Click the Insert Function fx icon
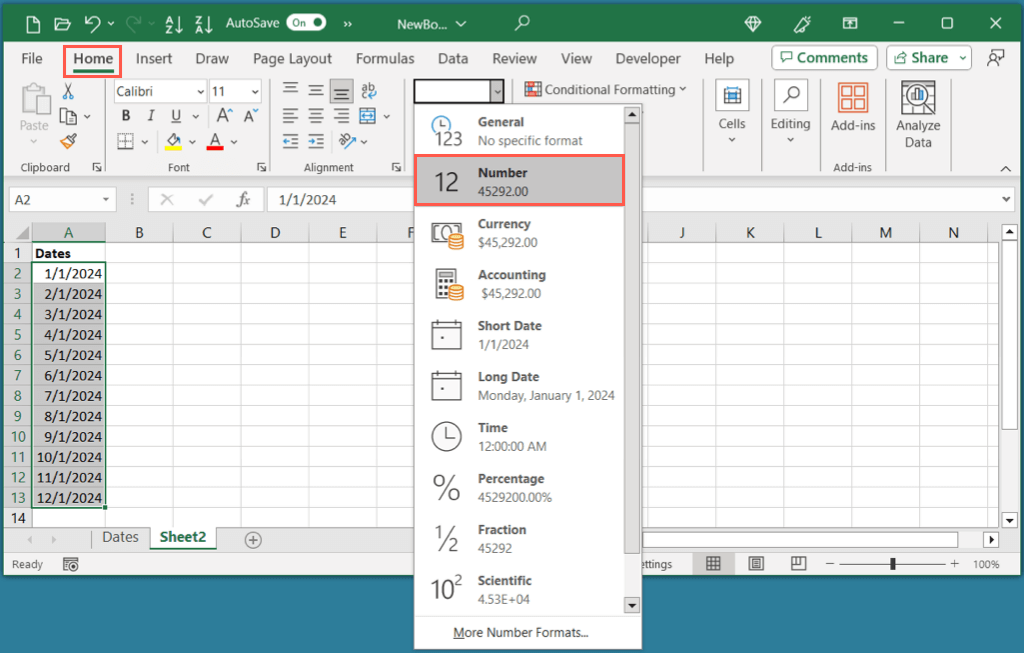Viewport: 1024px width, 653px height. coord(243,200)
